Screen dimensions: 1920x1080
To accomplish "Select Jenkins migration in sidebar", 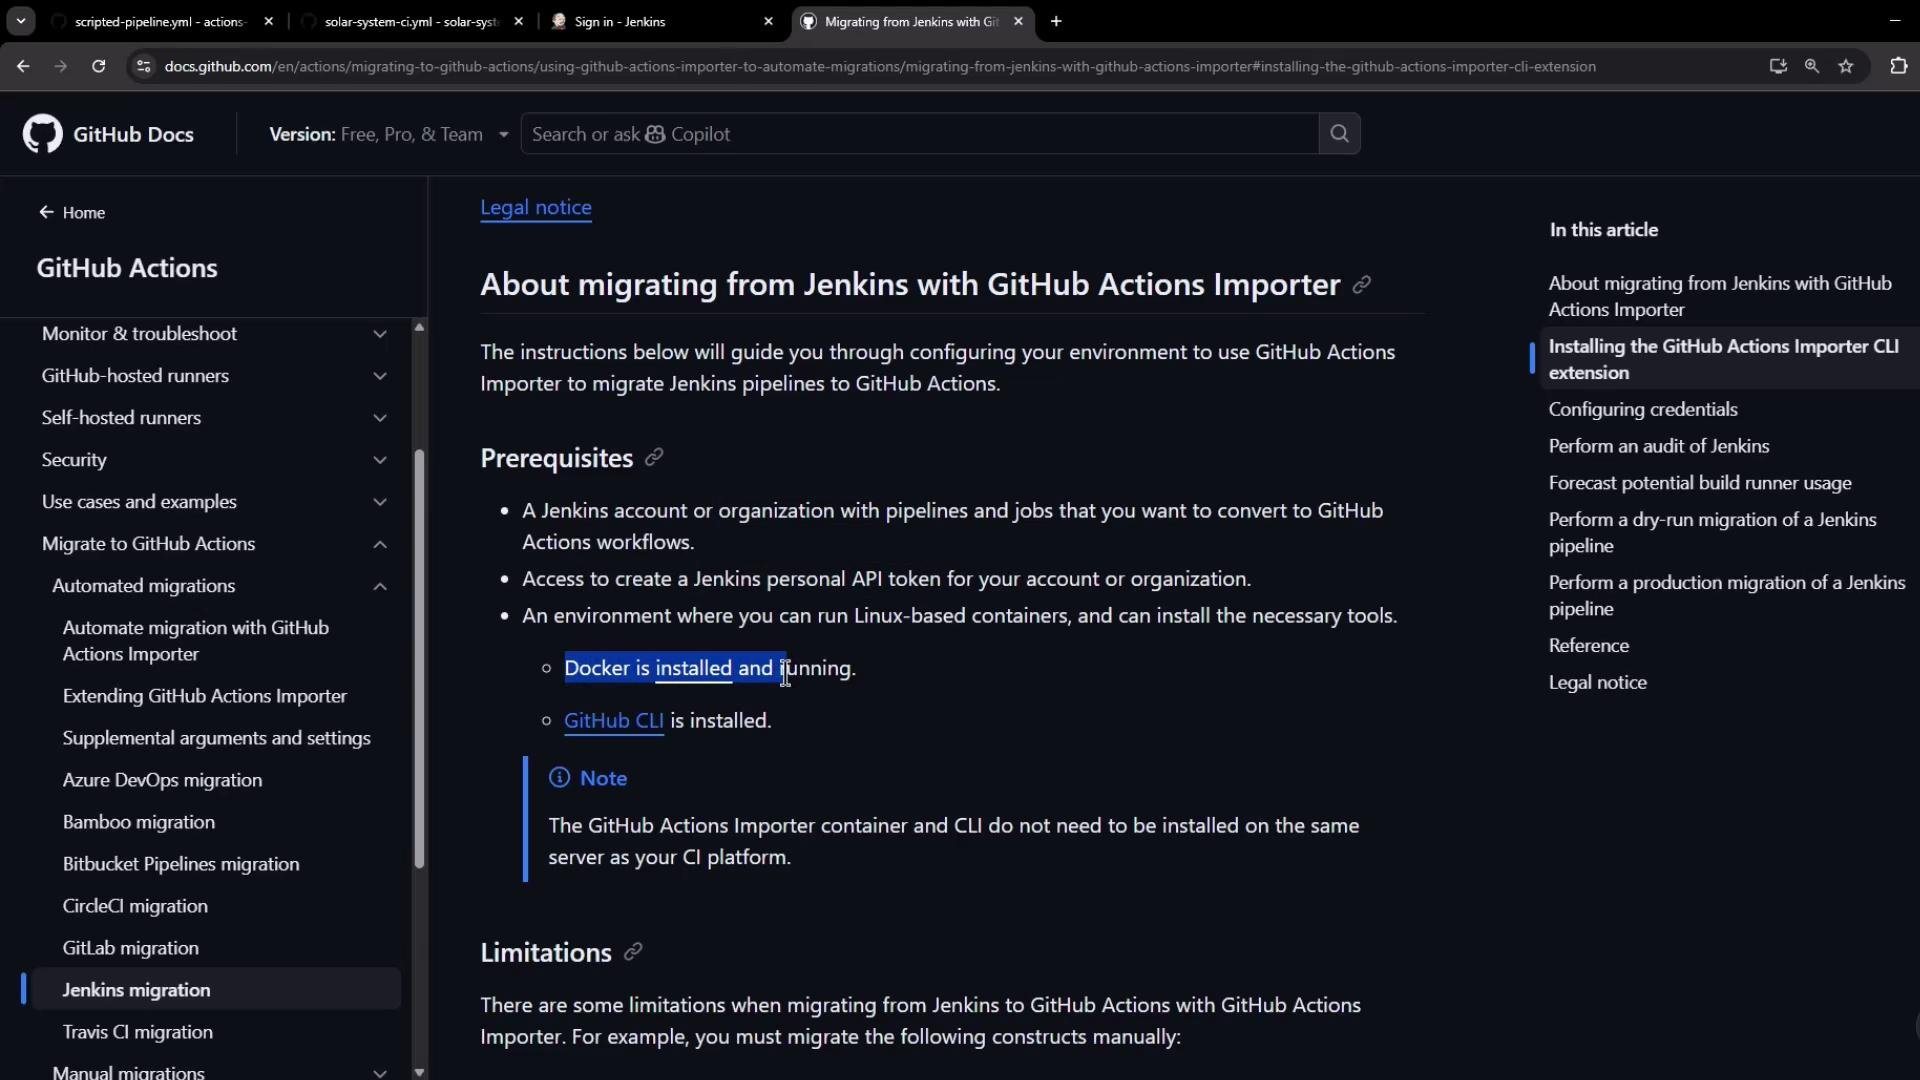I will [216, 990].
